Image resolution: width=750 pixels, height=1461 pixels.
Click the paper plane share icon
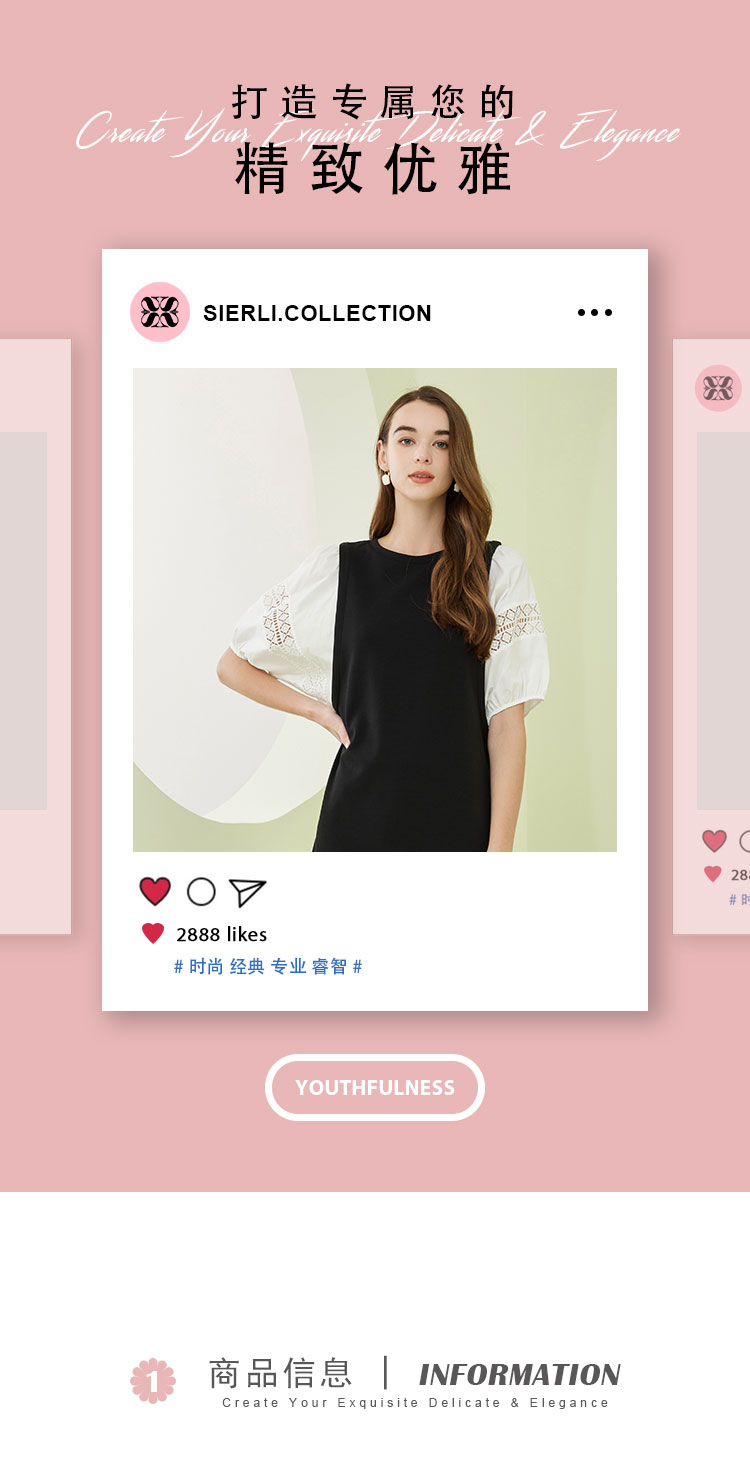[247, 892]
